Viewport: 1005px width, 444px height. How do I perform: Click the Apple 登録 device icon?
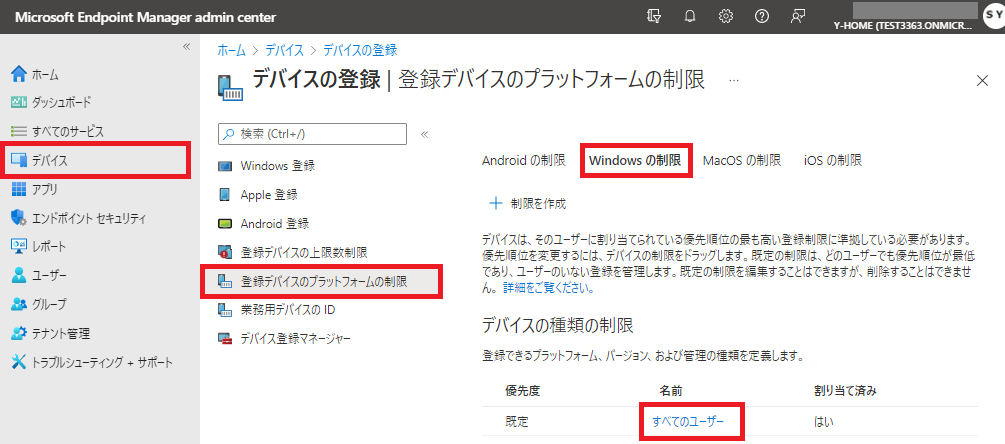[225, 194]
